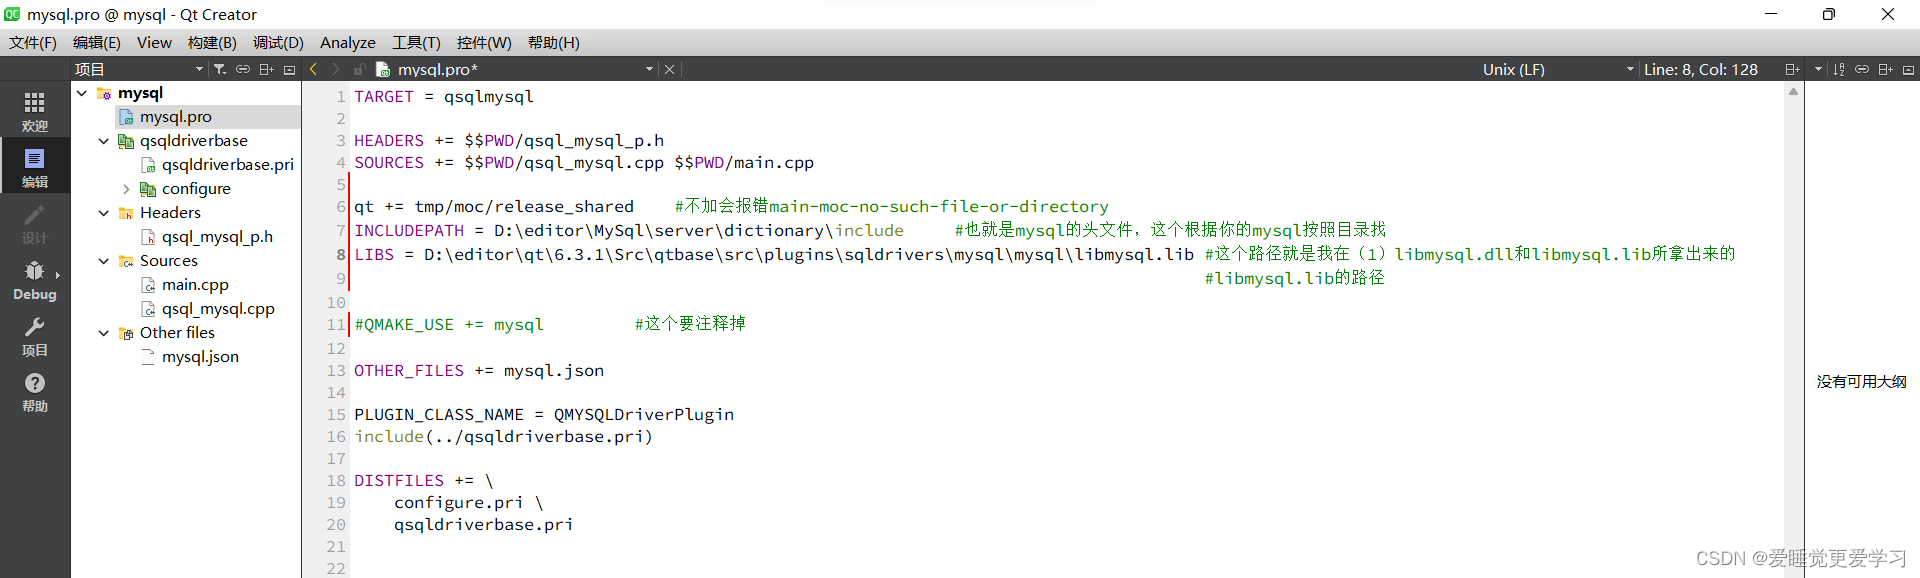This screenshot has height=578, width=1920.
Task: Select main.cpp source file
Action: pos(195,285)
